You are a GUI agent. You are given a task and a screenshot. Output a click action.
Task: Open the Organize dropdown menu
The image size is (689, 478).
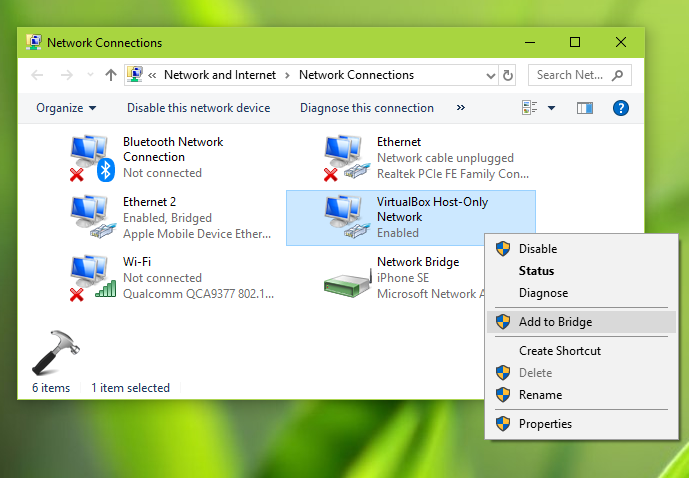pos(66,108)
